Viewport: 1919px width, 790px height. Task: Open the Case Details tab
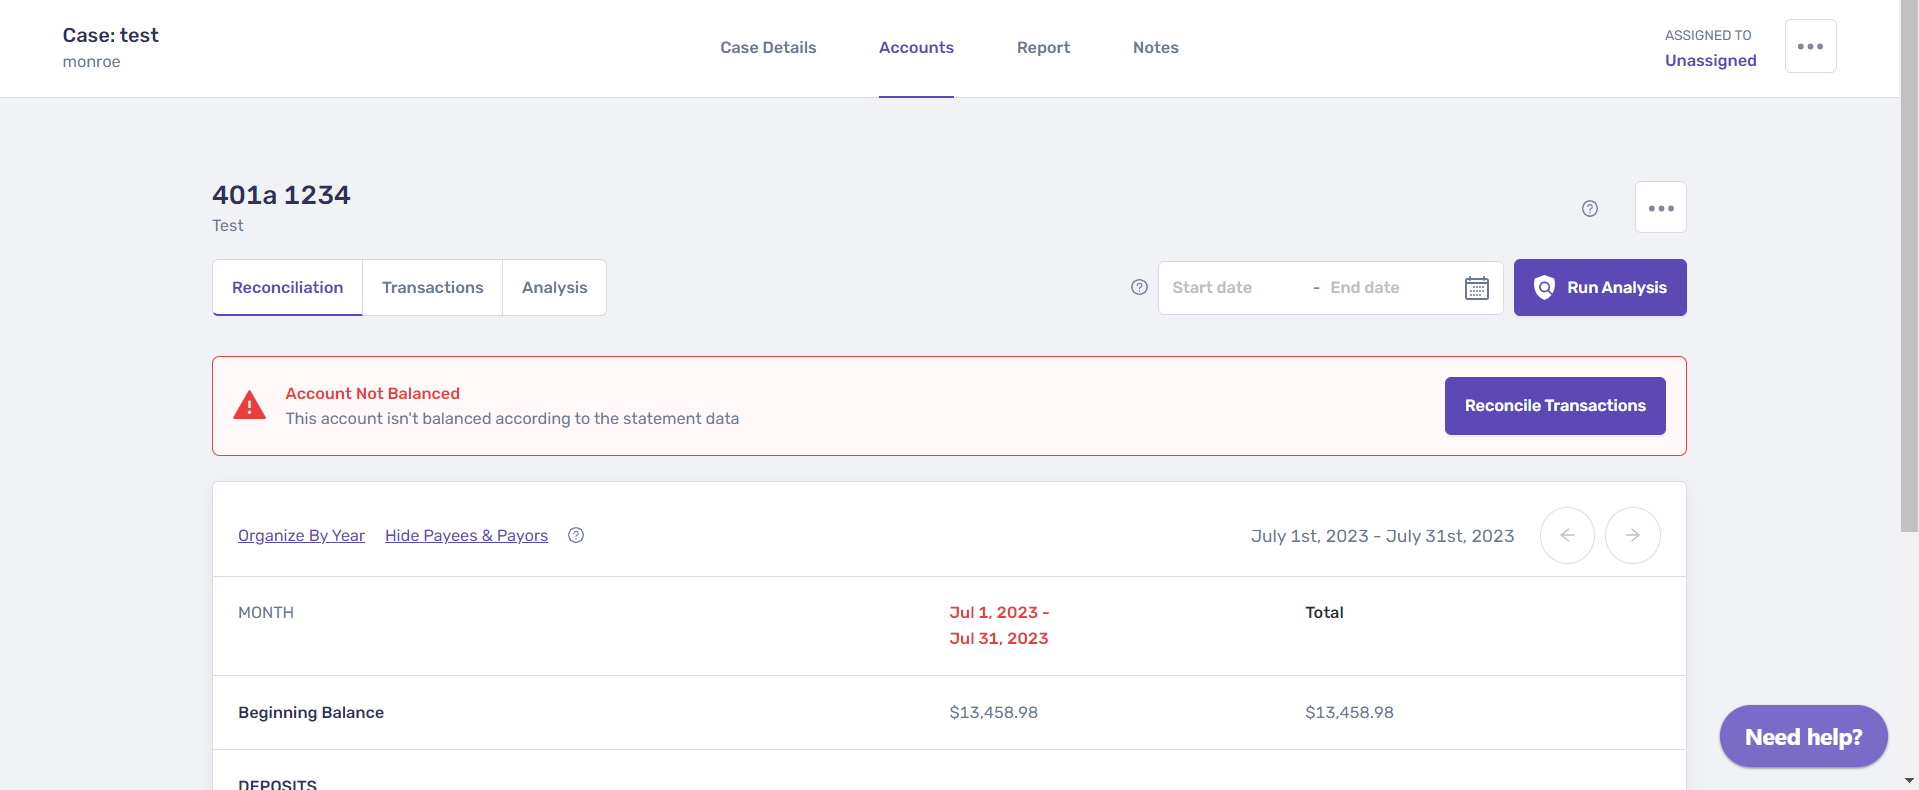[x=768, y=47]
